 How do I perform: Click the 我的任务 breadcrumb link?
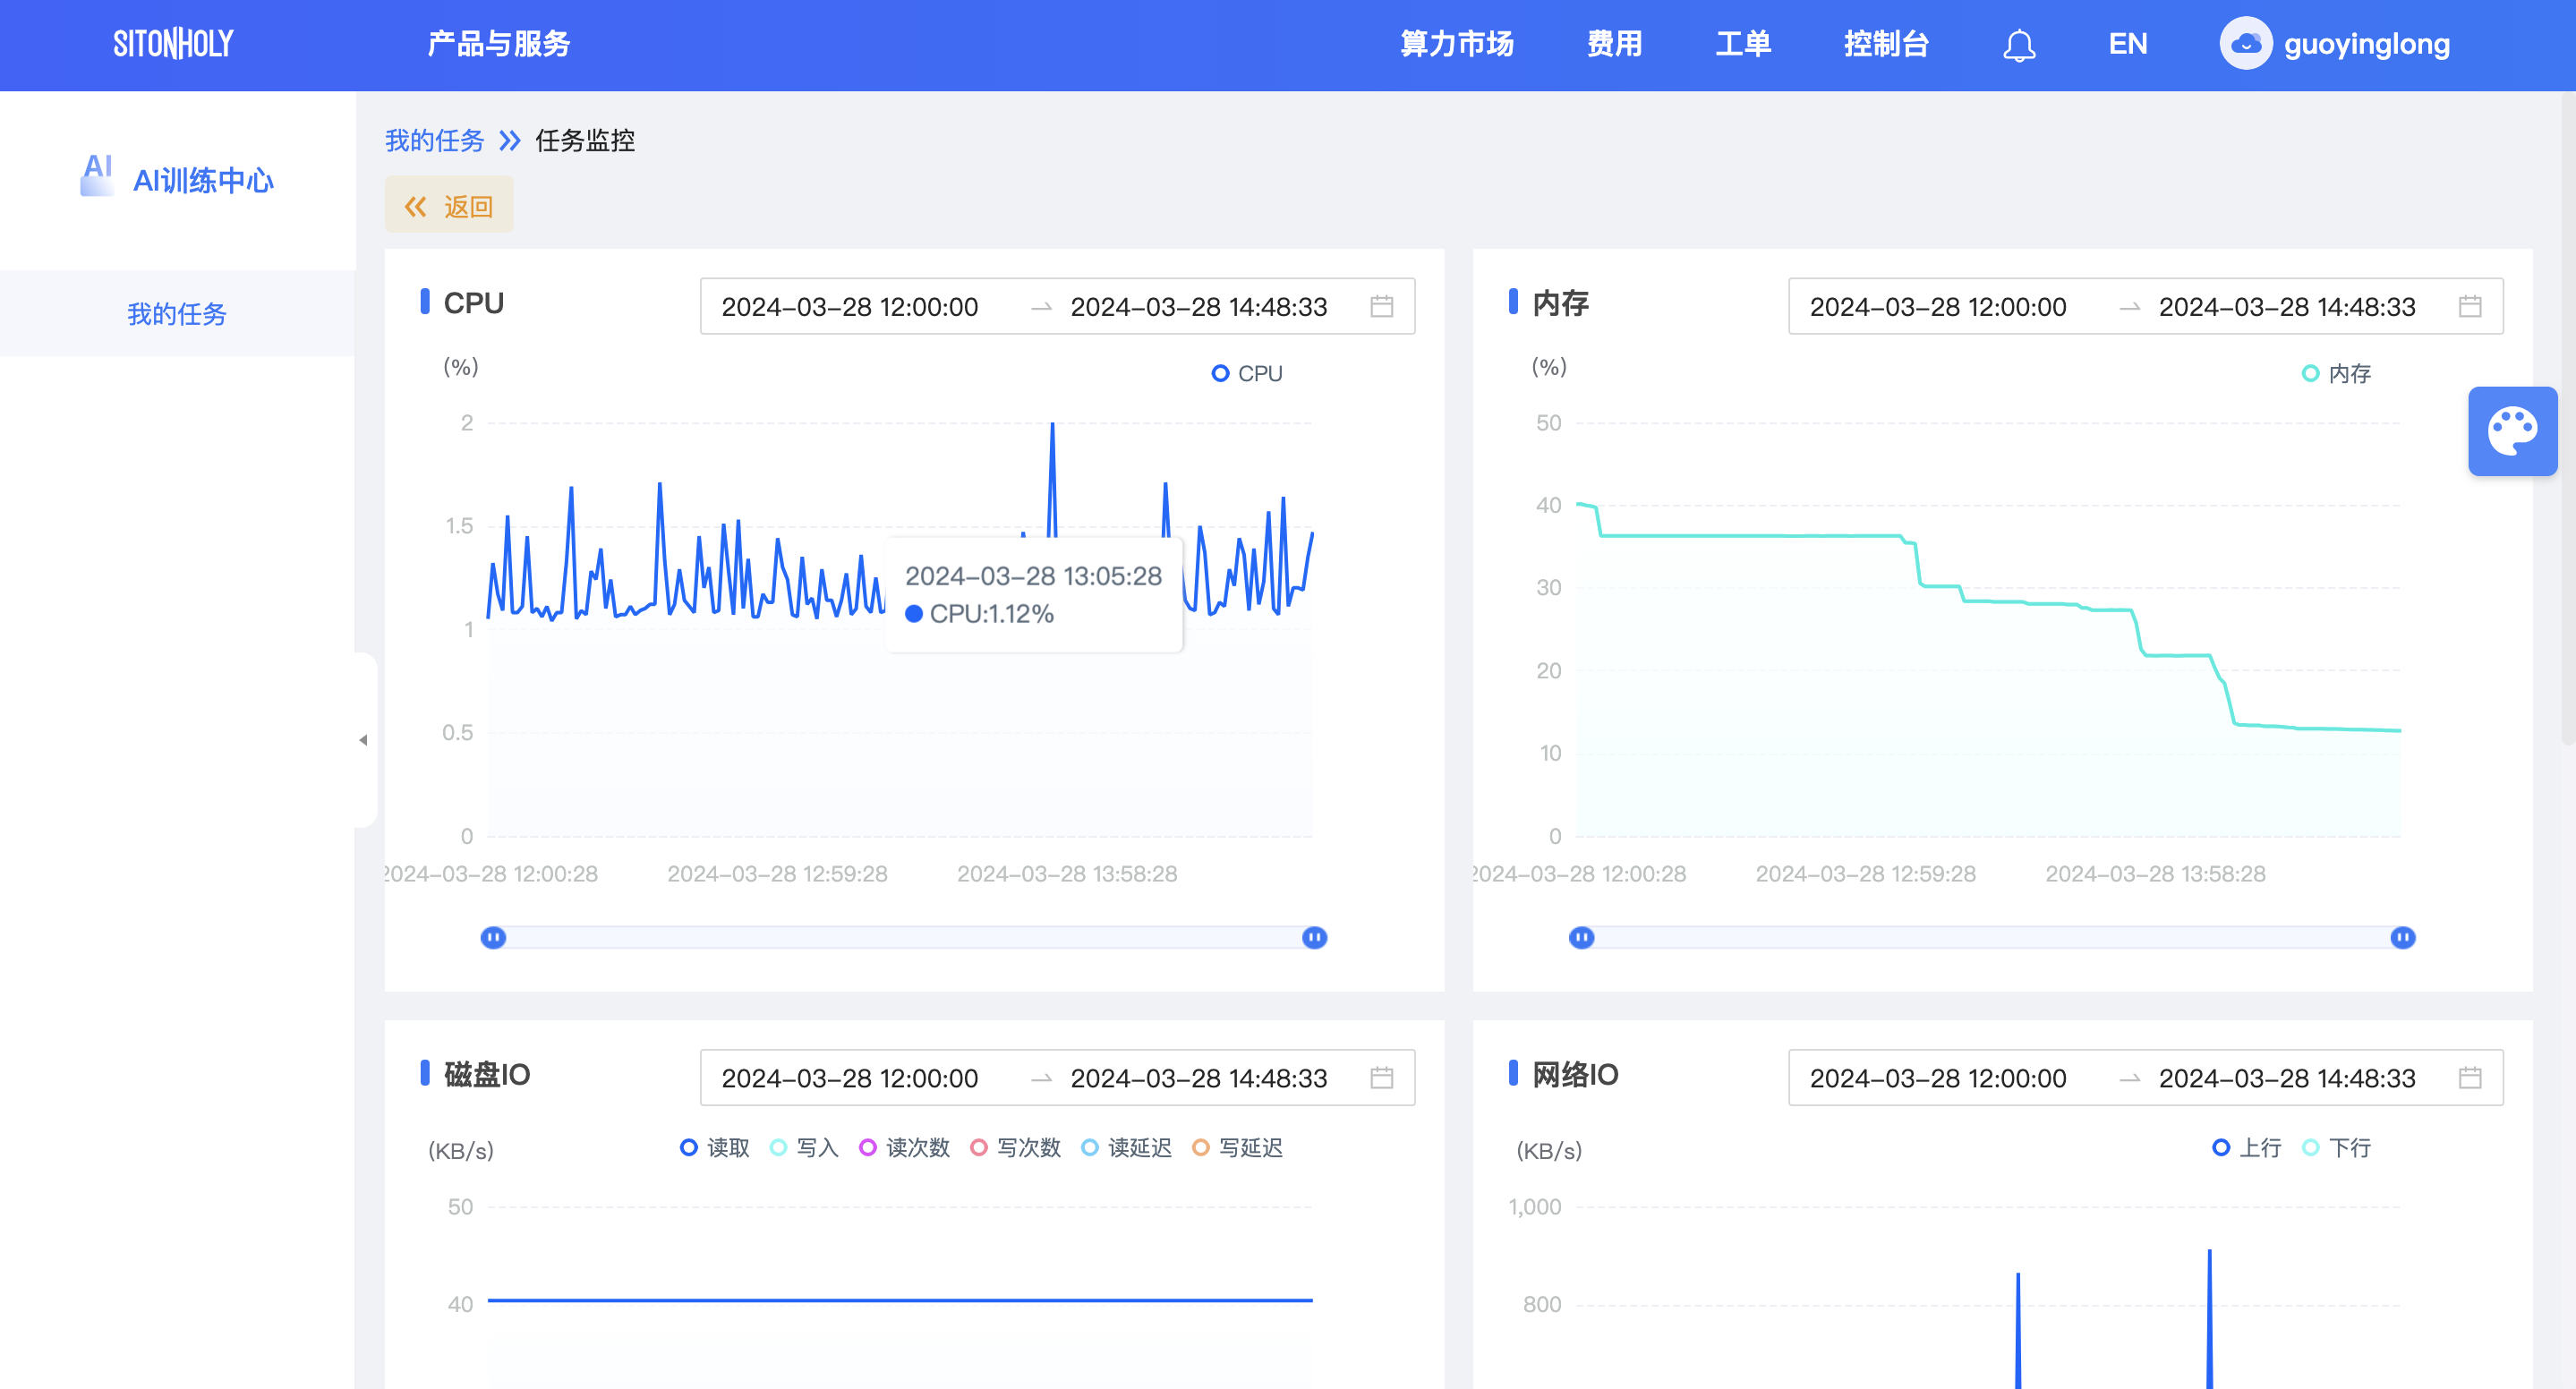pyautogui.click(x=434, y=140)
